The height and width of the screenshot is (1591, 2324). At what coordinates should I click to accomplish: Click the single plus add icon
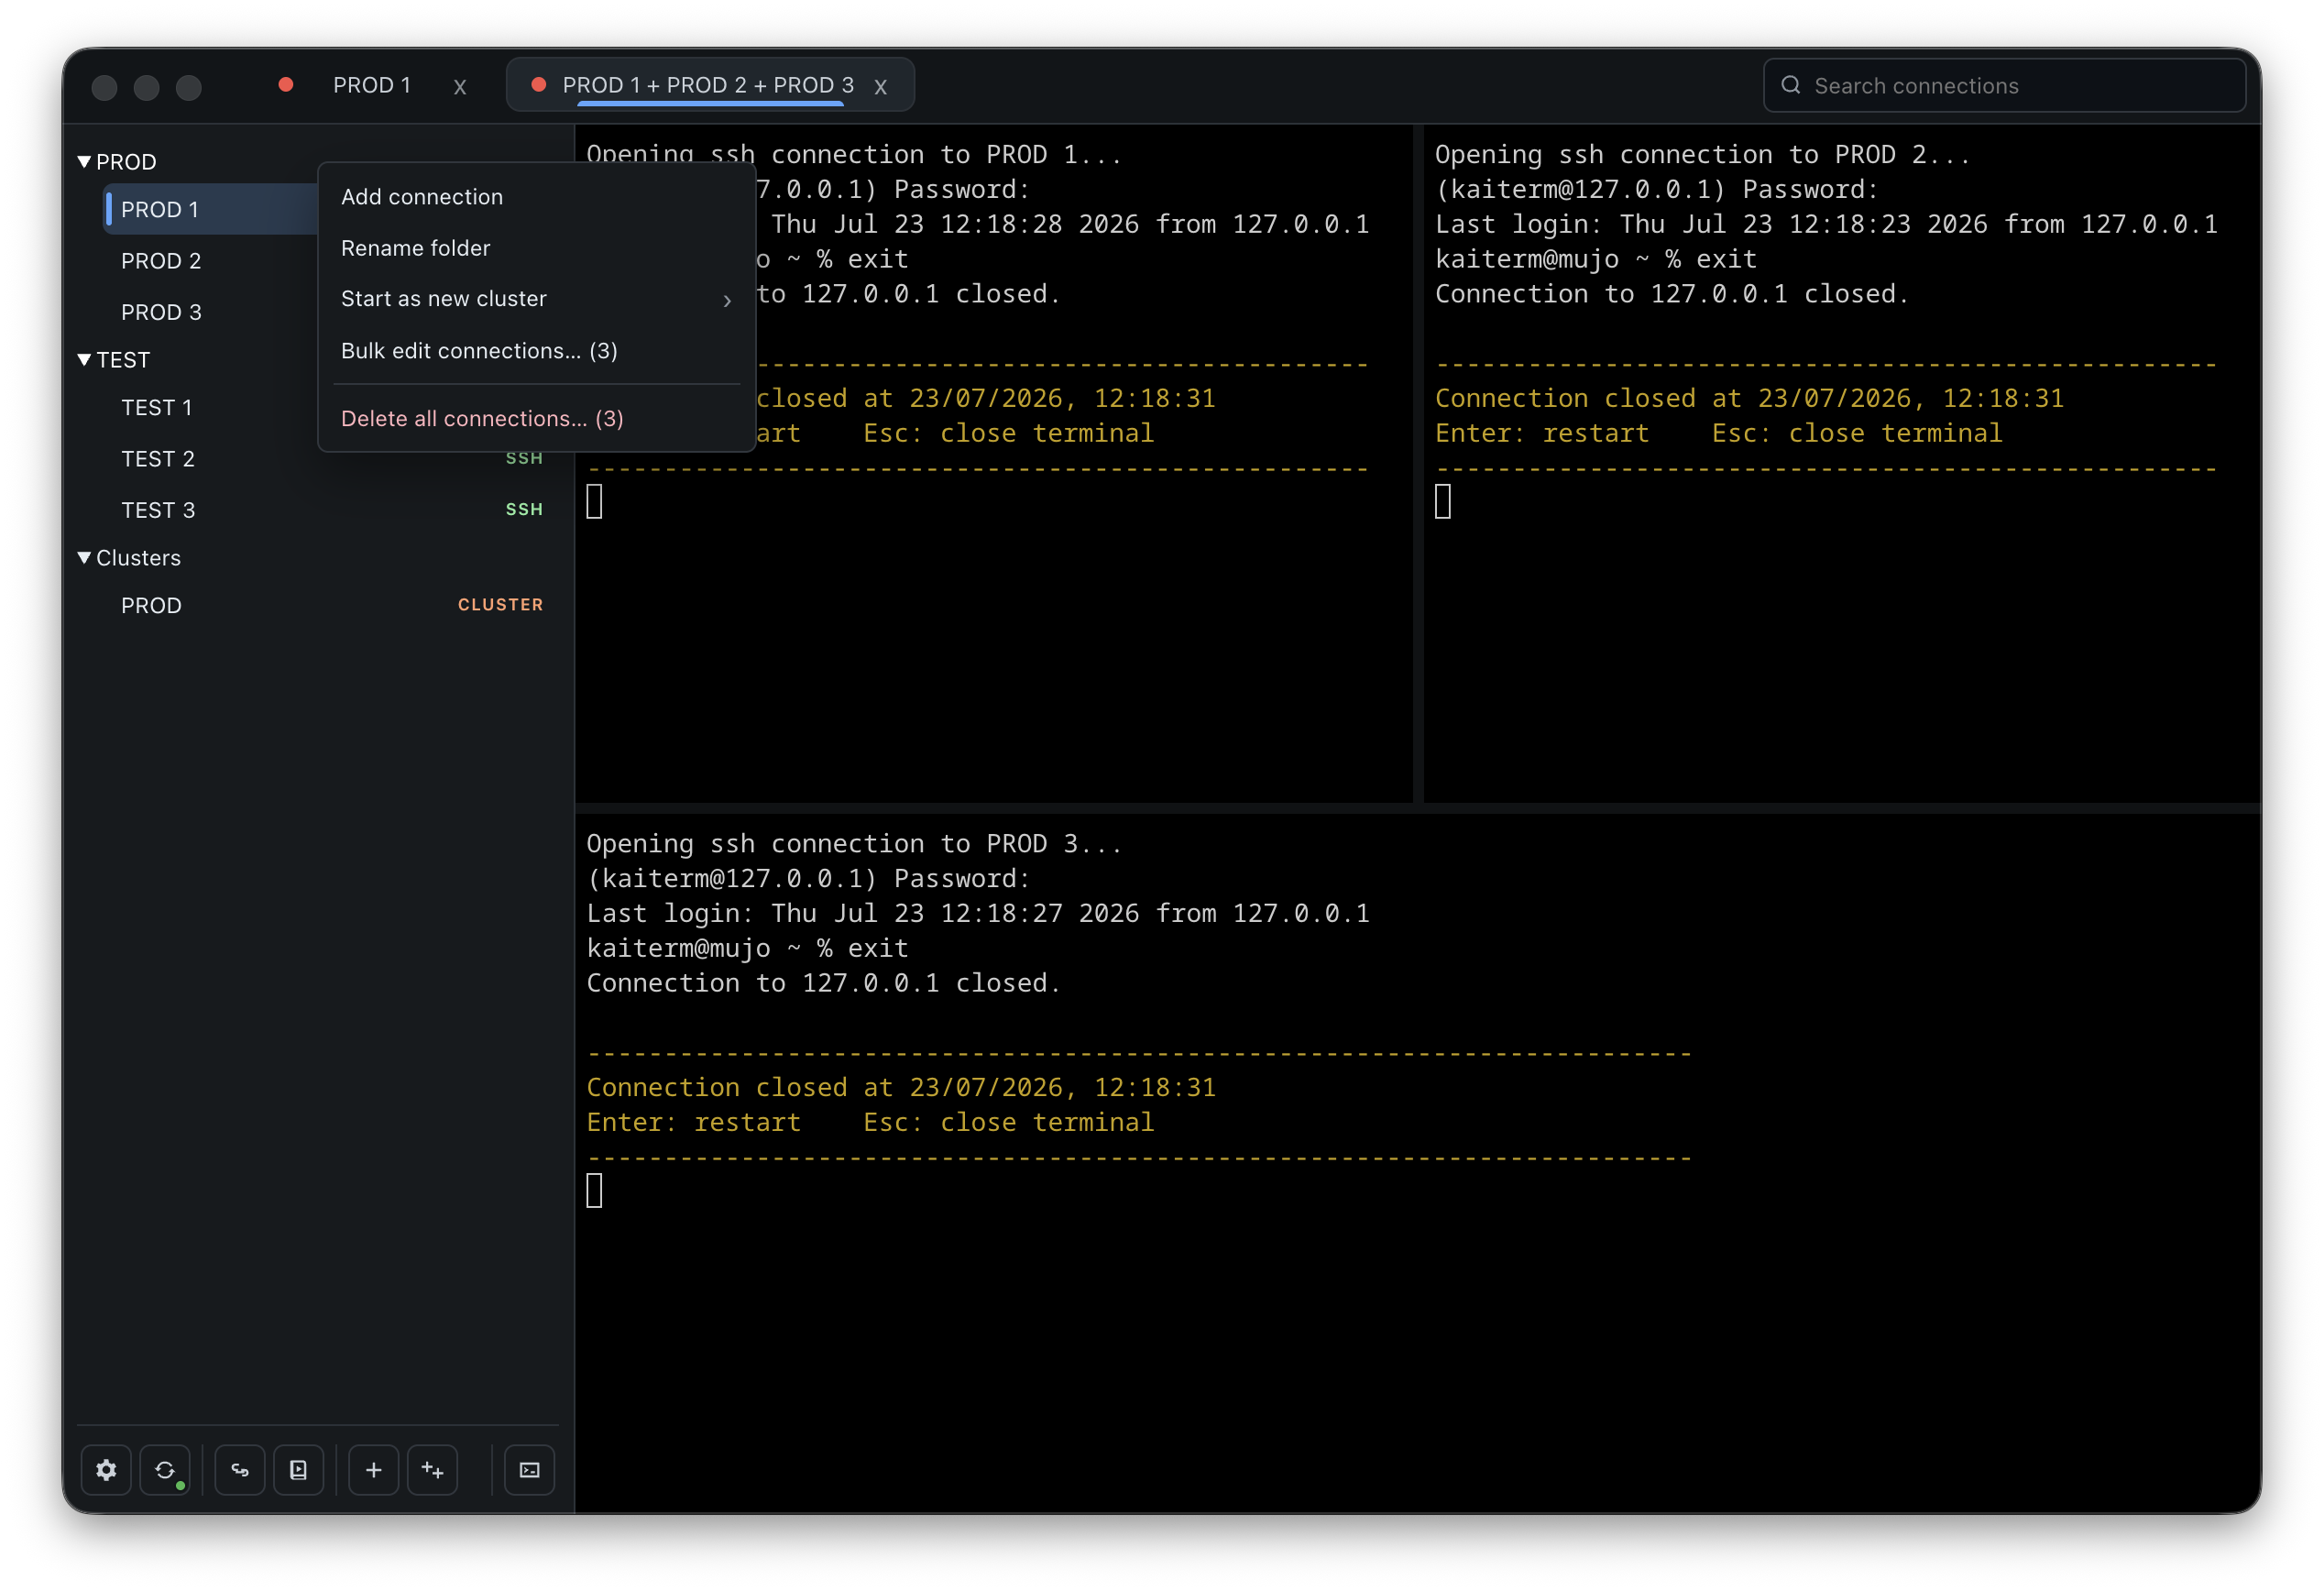374,1470
